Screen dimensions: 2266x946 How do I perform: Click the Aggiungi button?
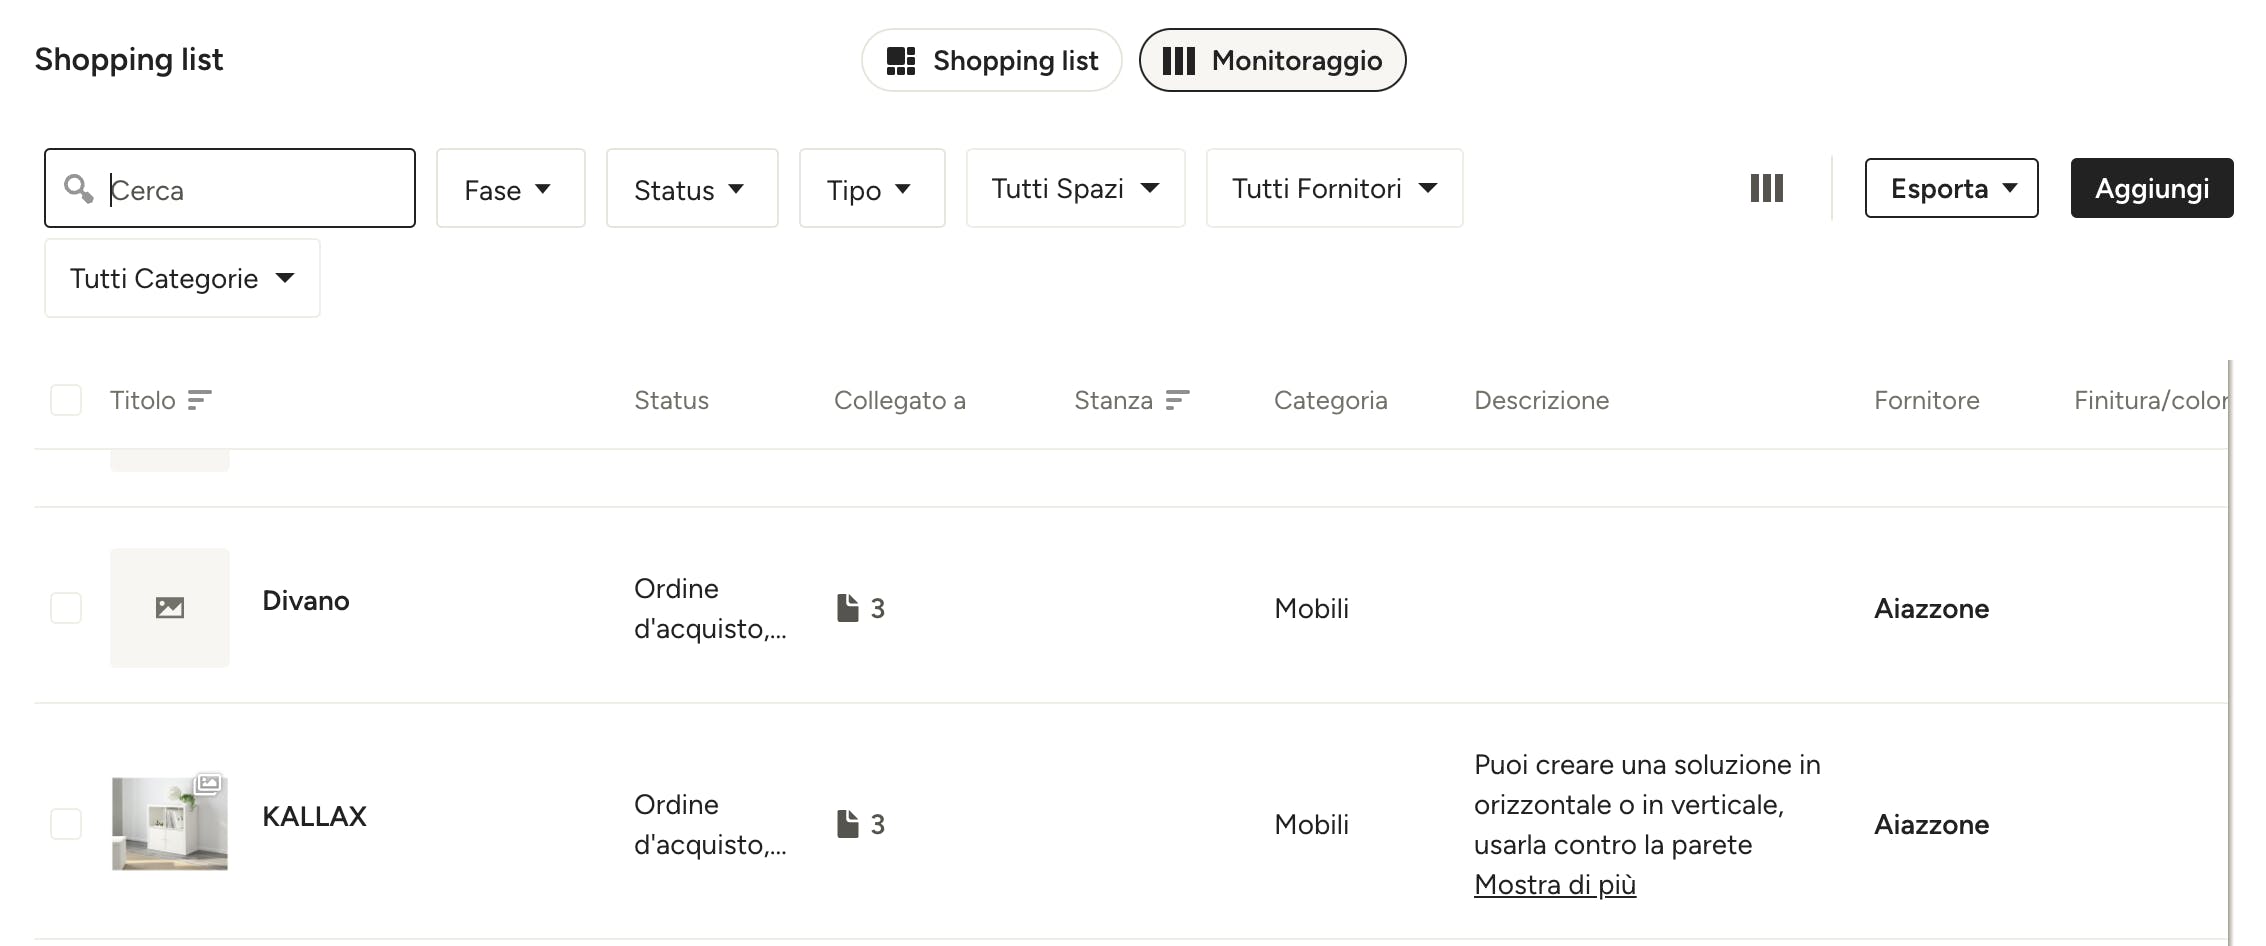[x=2152, y=188]
